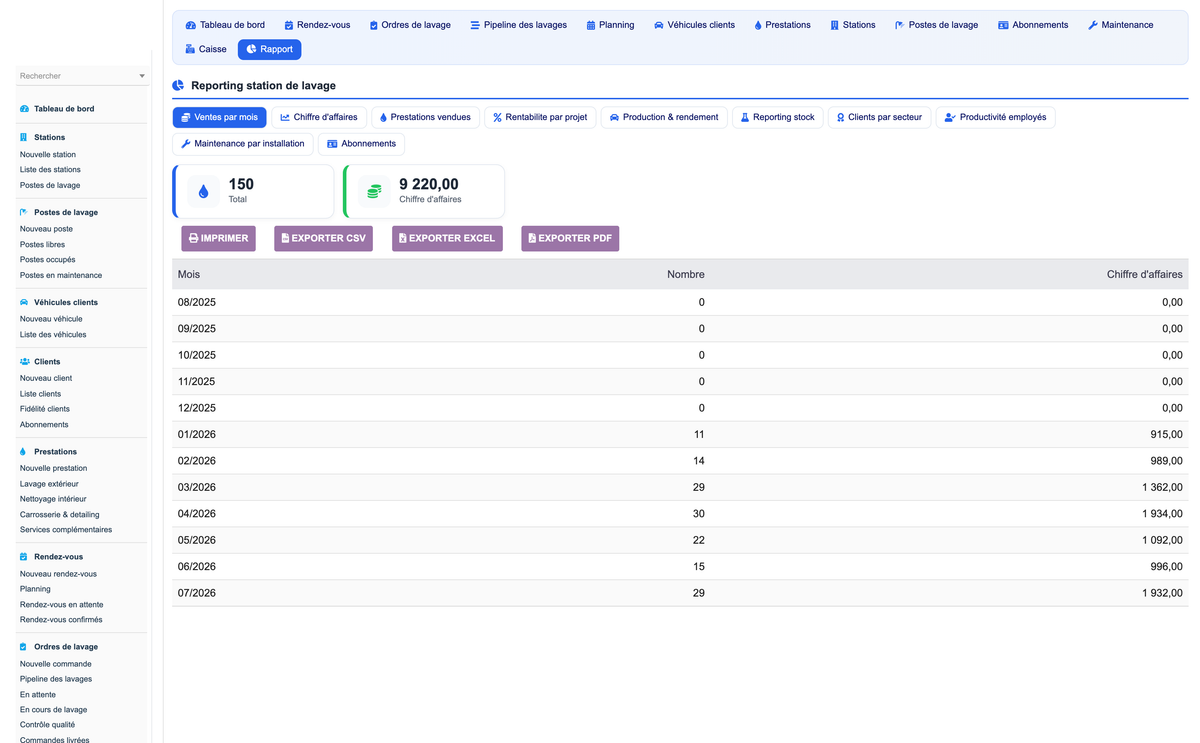
Task: Click the sidebar Véhicules clients car icon
Action: point(24,302)
